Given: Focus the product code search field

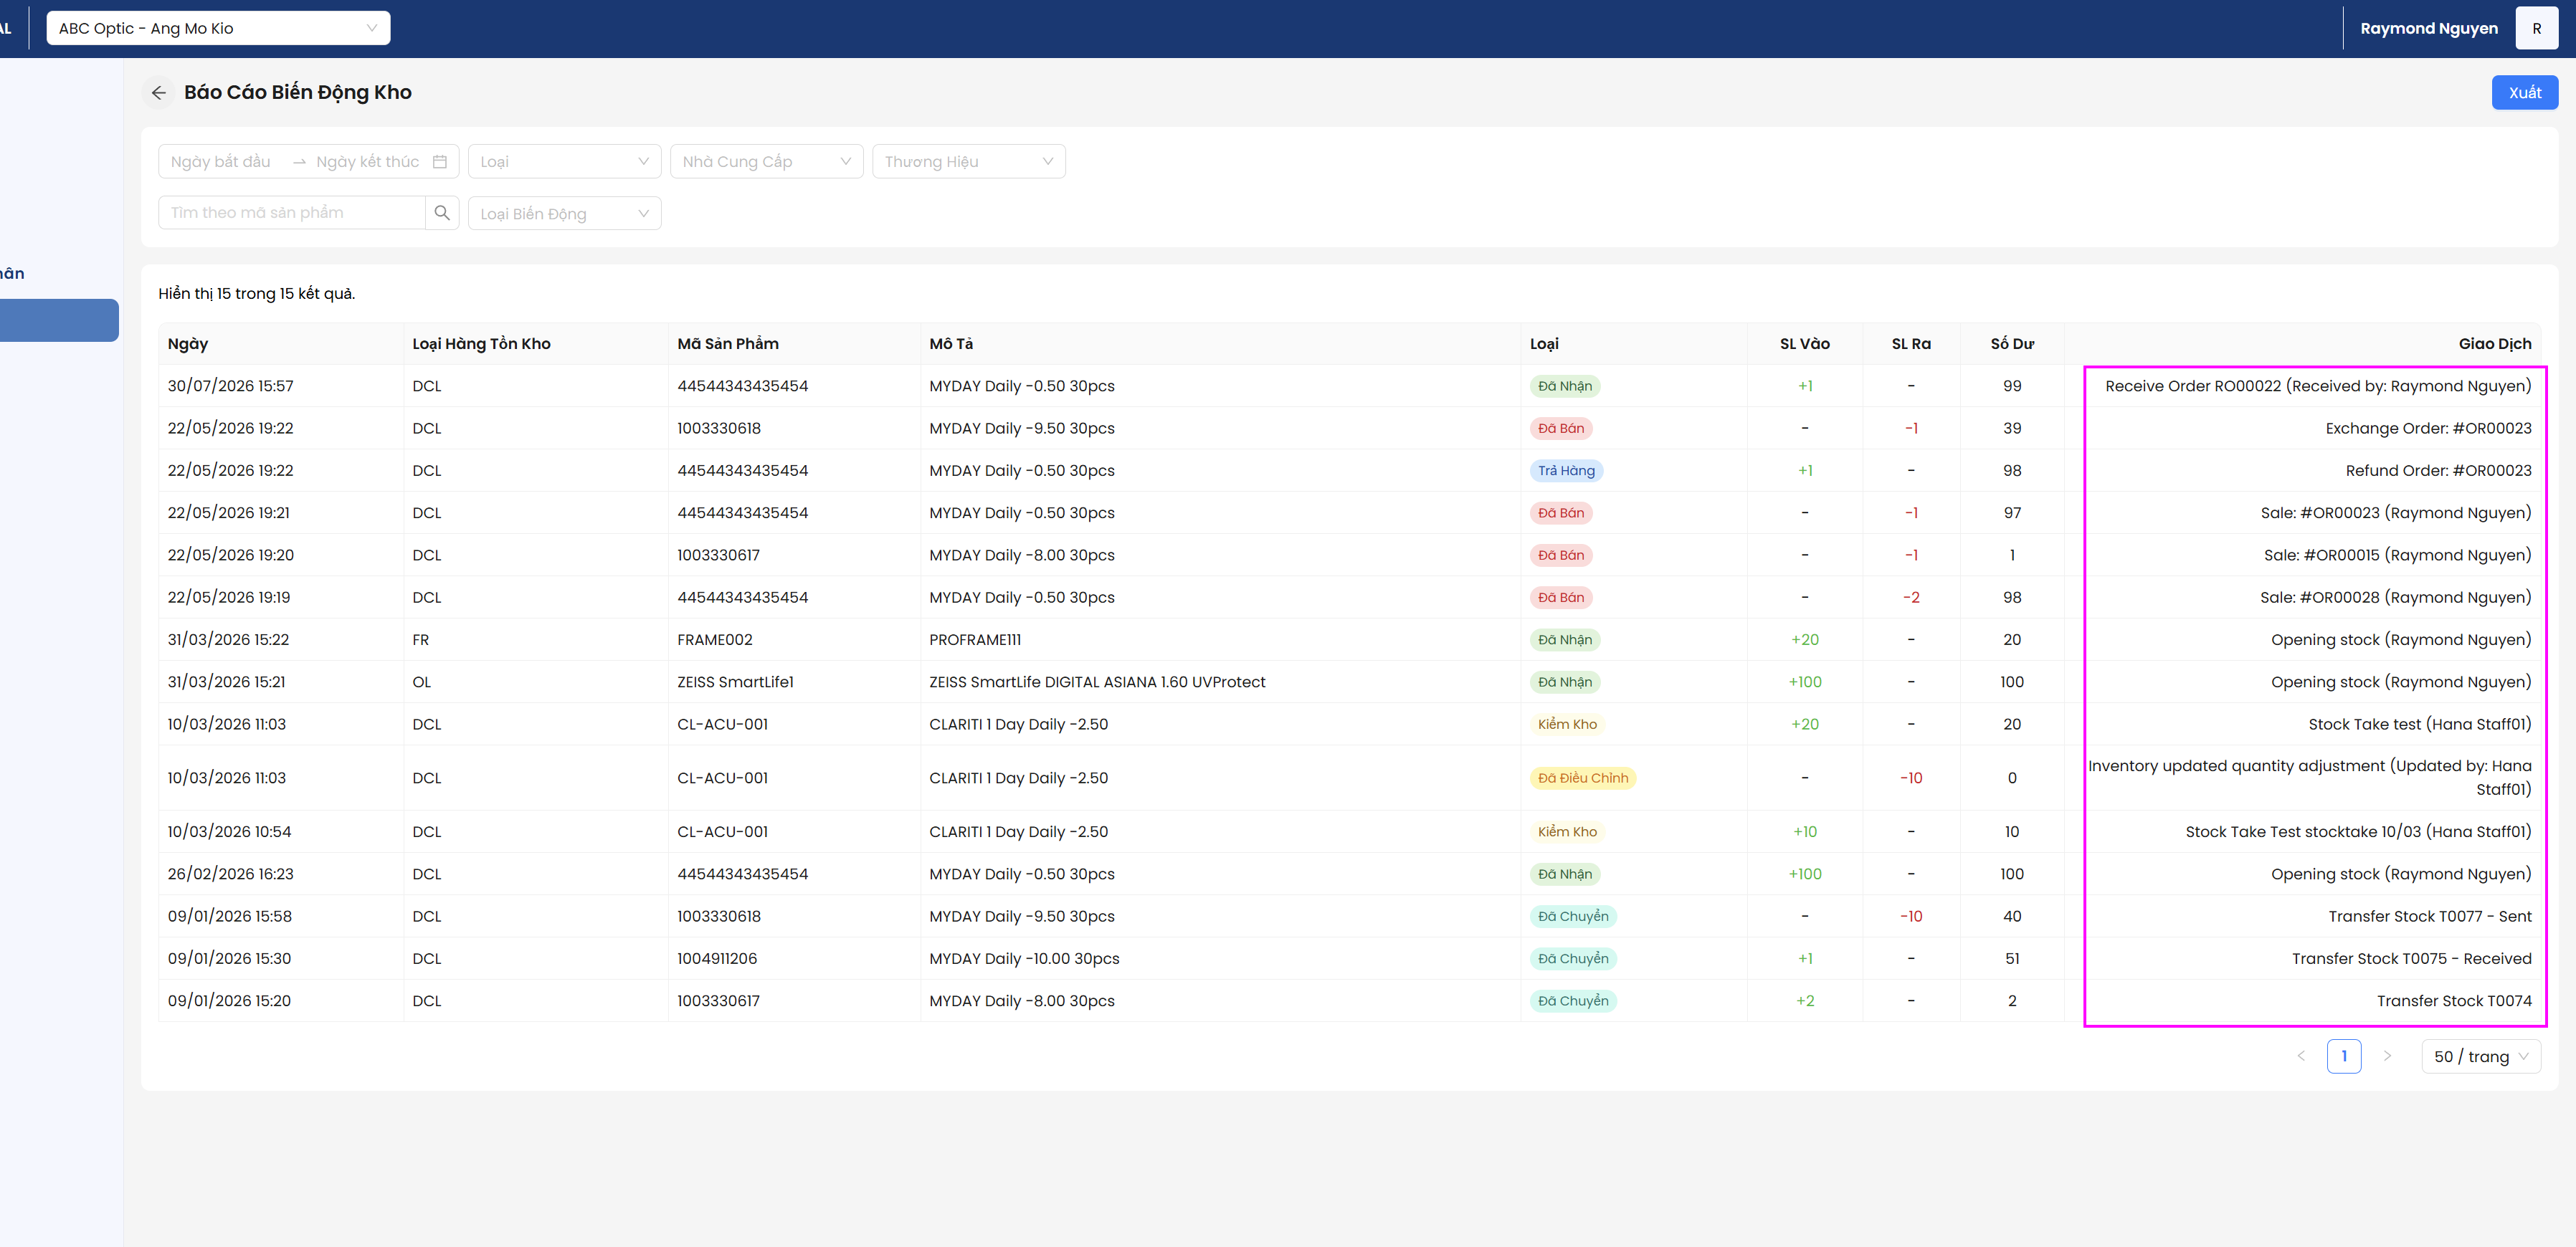Looking at the screenshot, I should (x=292, y=213).
